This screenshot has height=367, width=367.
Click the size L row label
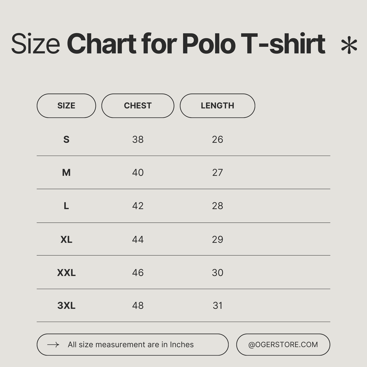point(66,206)
